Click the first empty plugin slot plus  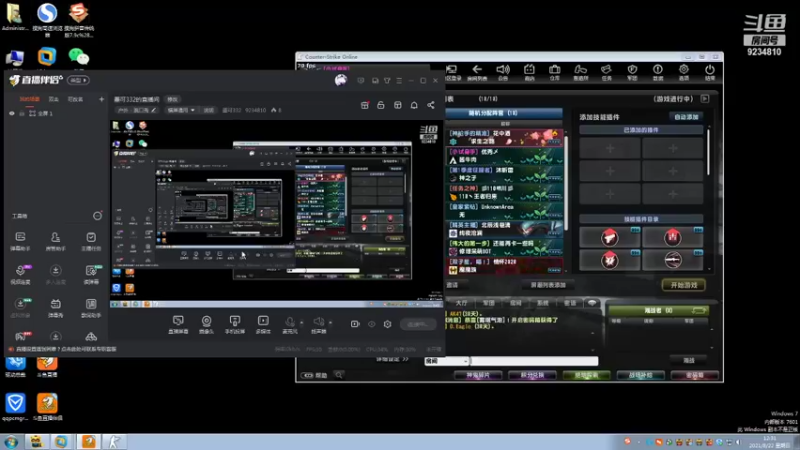click(x=610, y=148)
